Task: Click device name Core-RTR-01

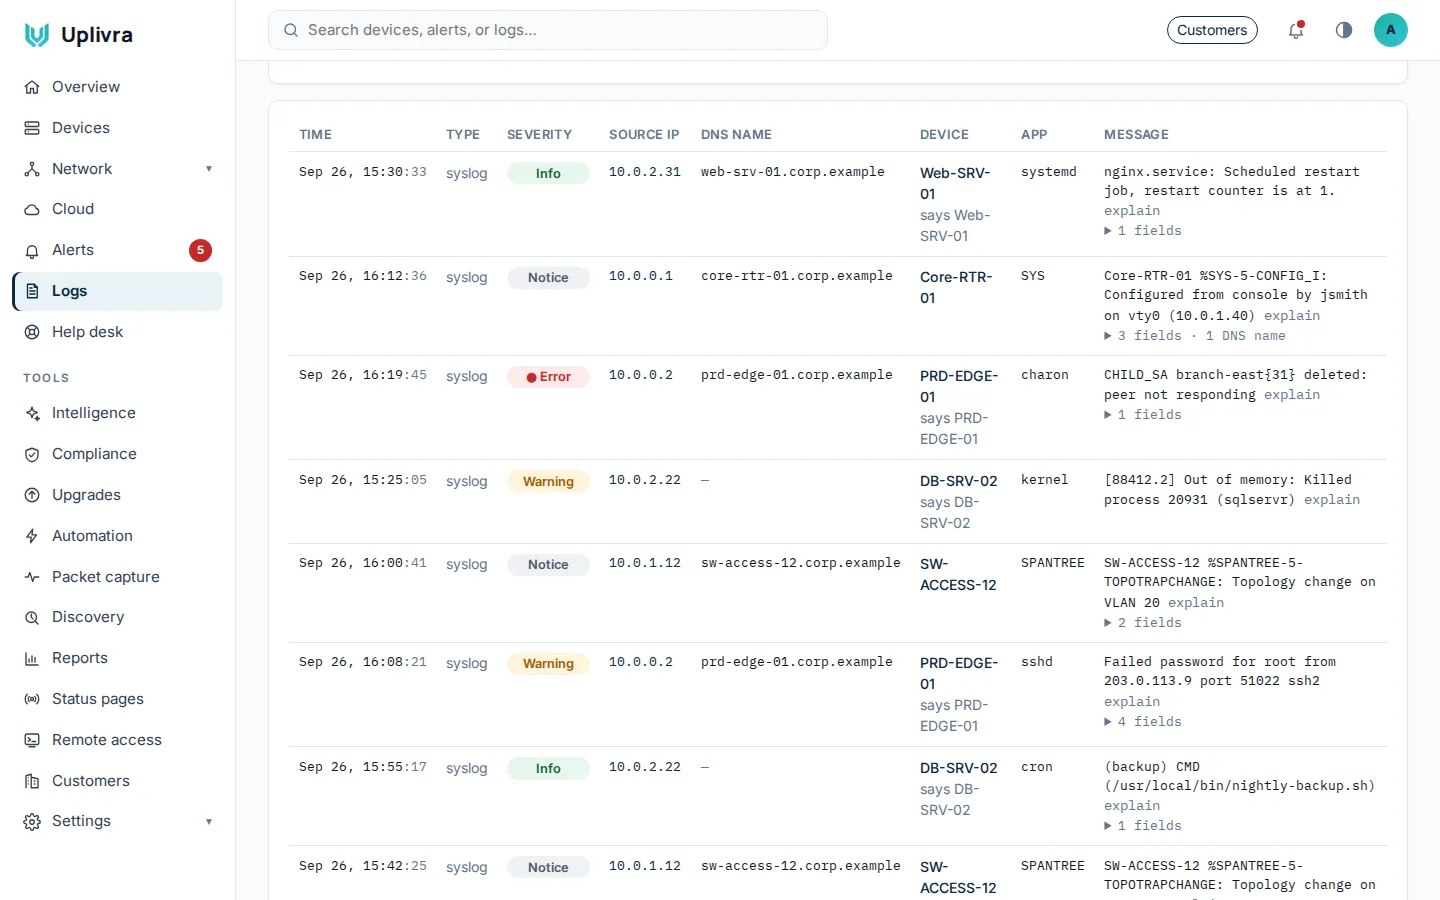Action: 956,287
